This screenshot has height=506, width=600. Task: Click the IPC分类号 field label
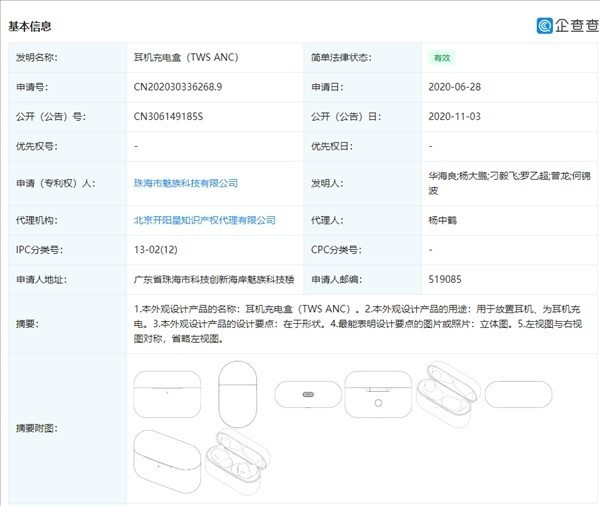[38, 250]
